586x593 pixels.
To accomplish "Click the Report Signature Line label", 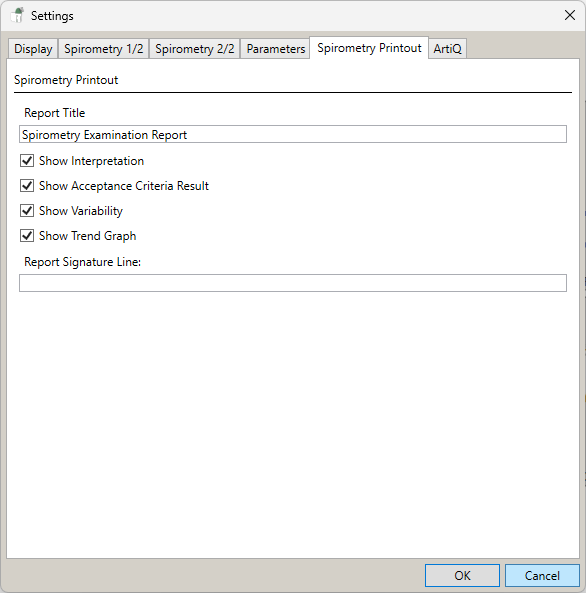I will tap(82, 262).
